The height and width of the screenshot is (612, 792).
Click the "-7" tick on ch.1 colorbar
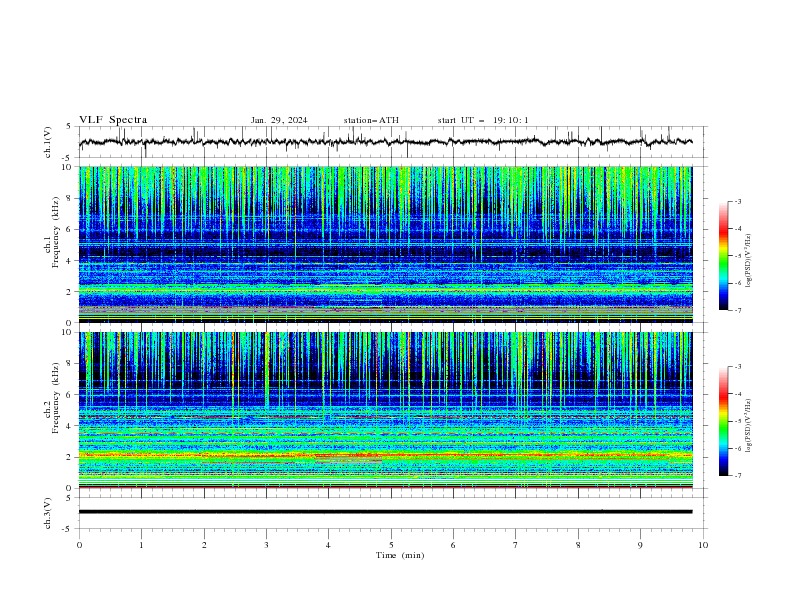[737, 311]
